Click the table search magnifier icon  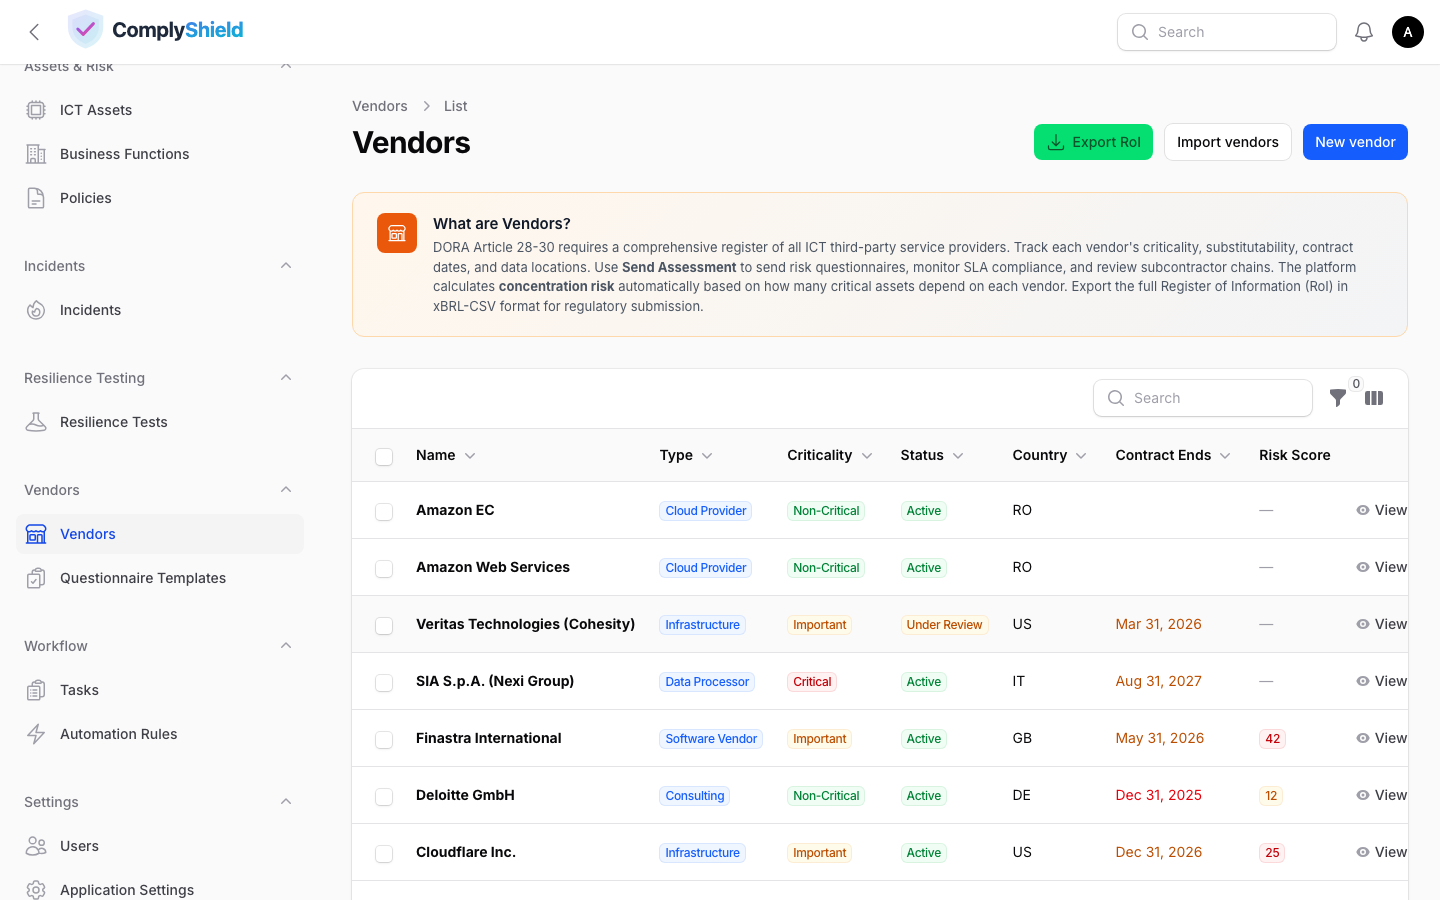1116,398
